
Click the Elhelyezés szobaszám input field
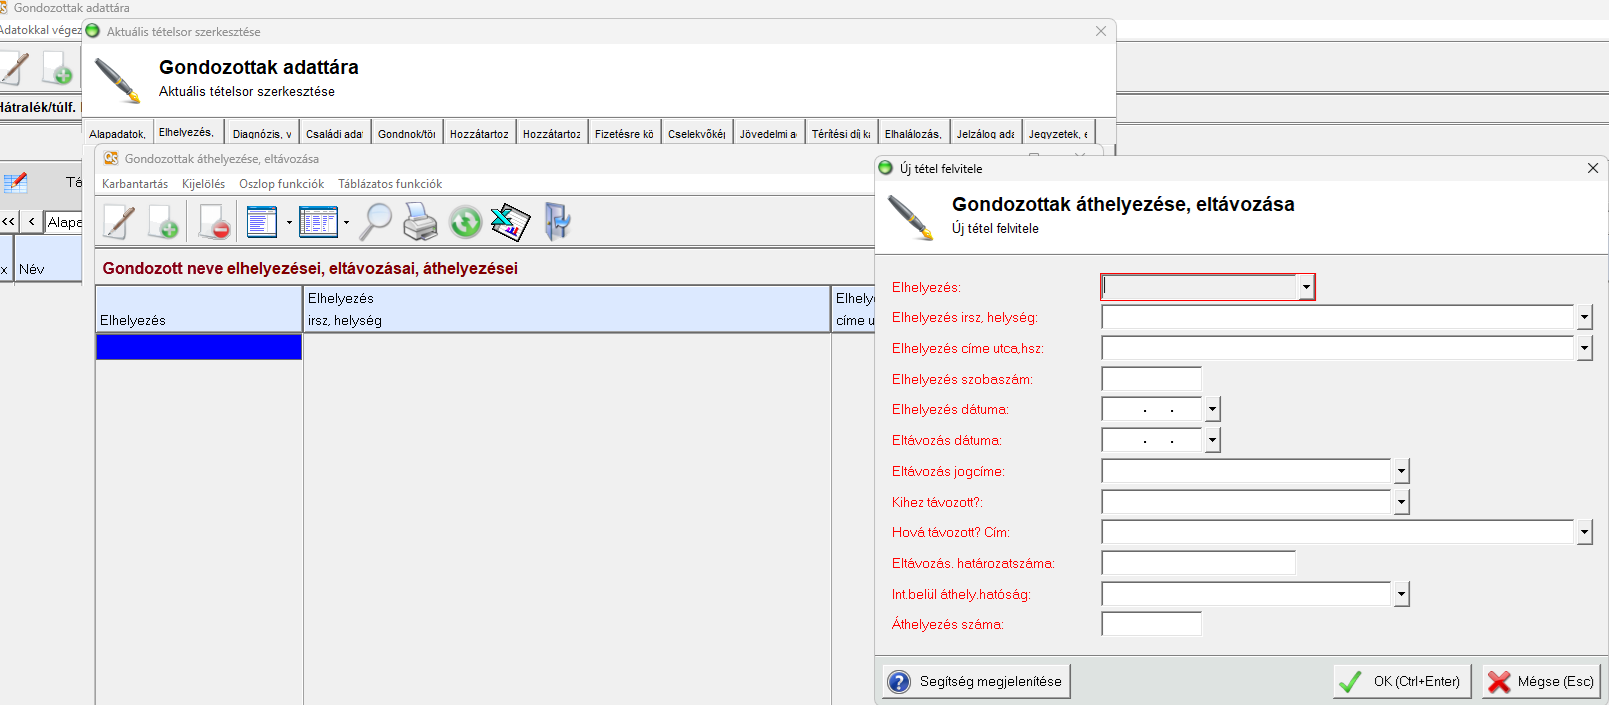(1151, 380)
